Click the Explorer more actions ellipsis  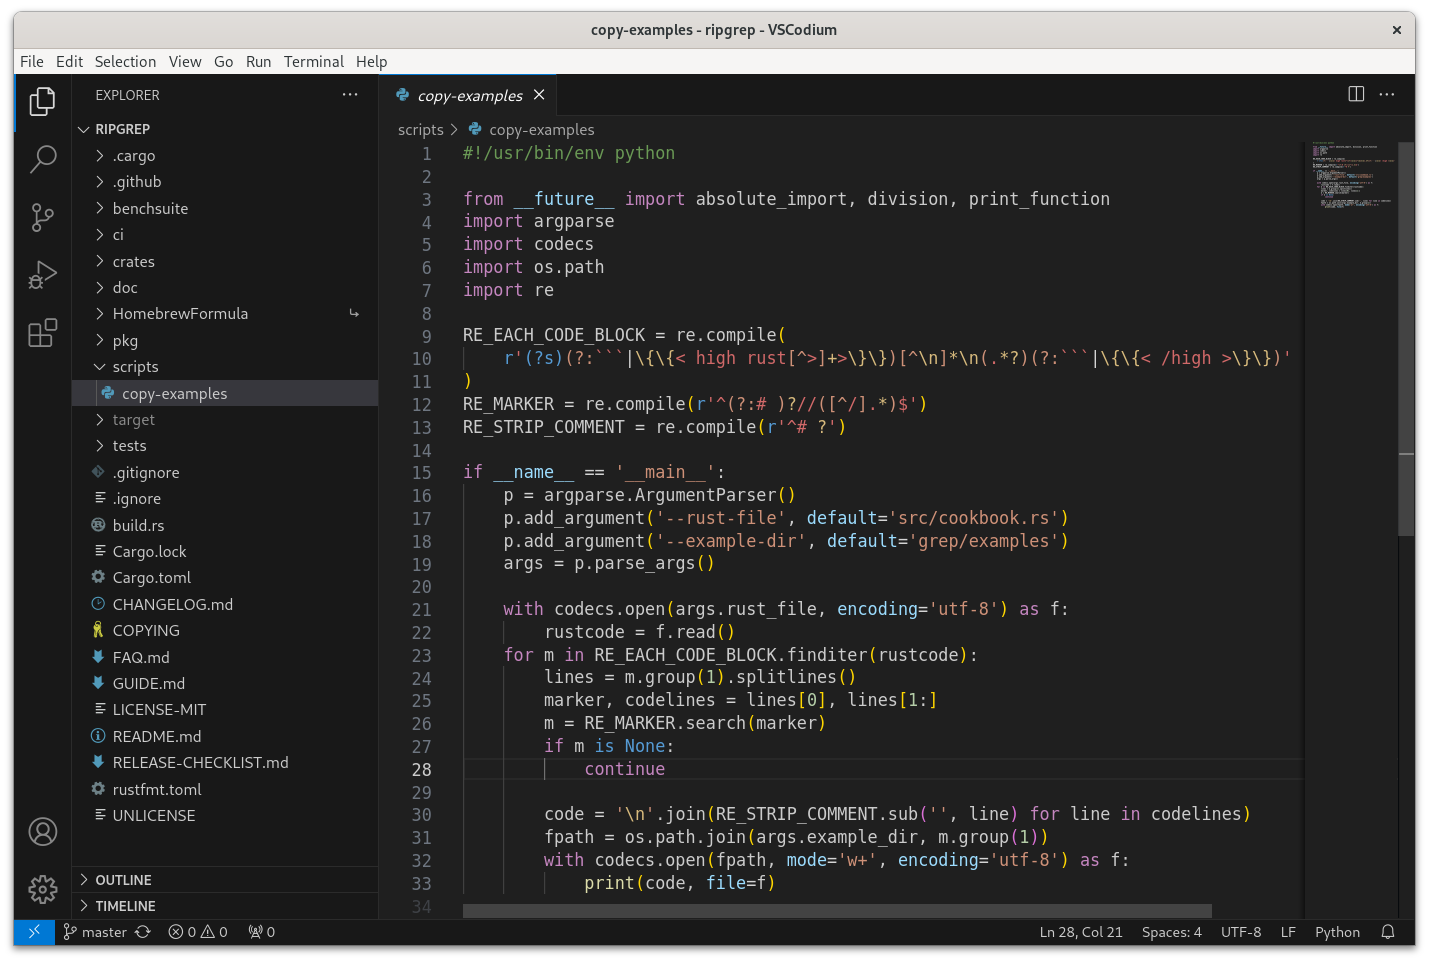point(349,95)
